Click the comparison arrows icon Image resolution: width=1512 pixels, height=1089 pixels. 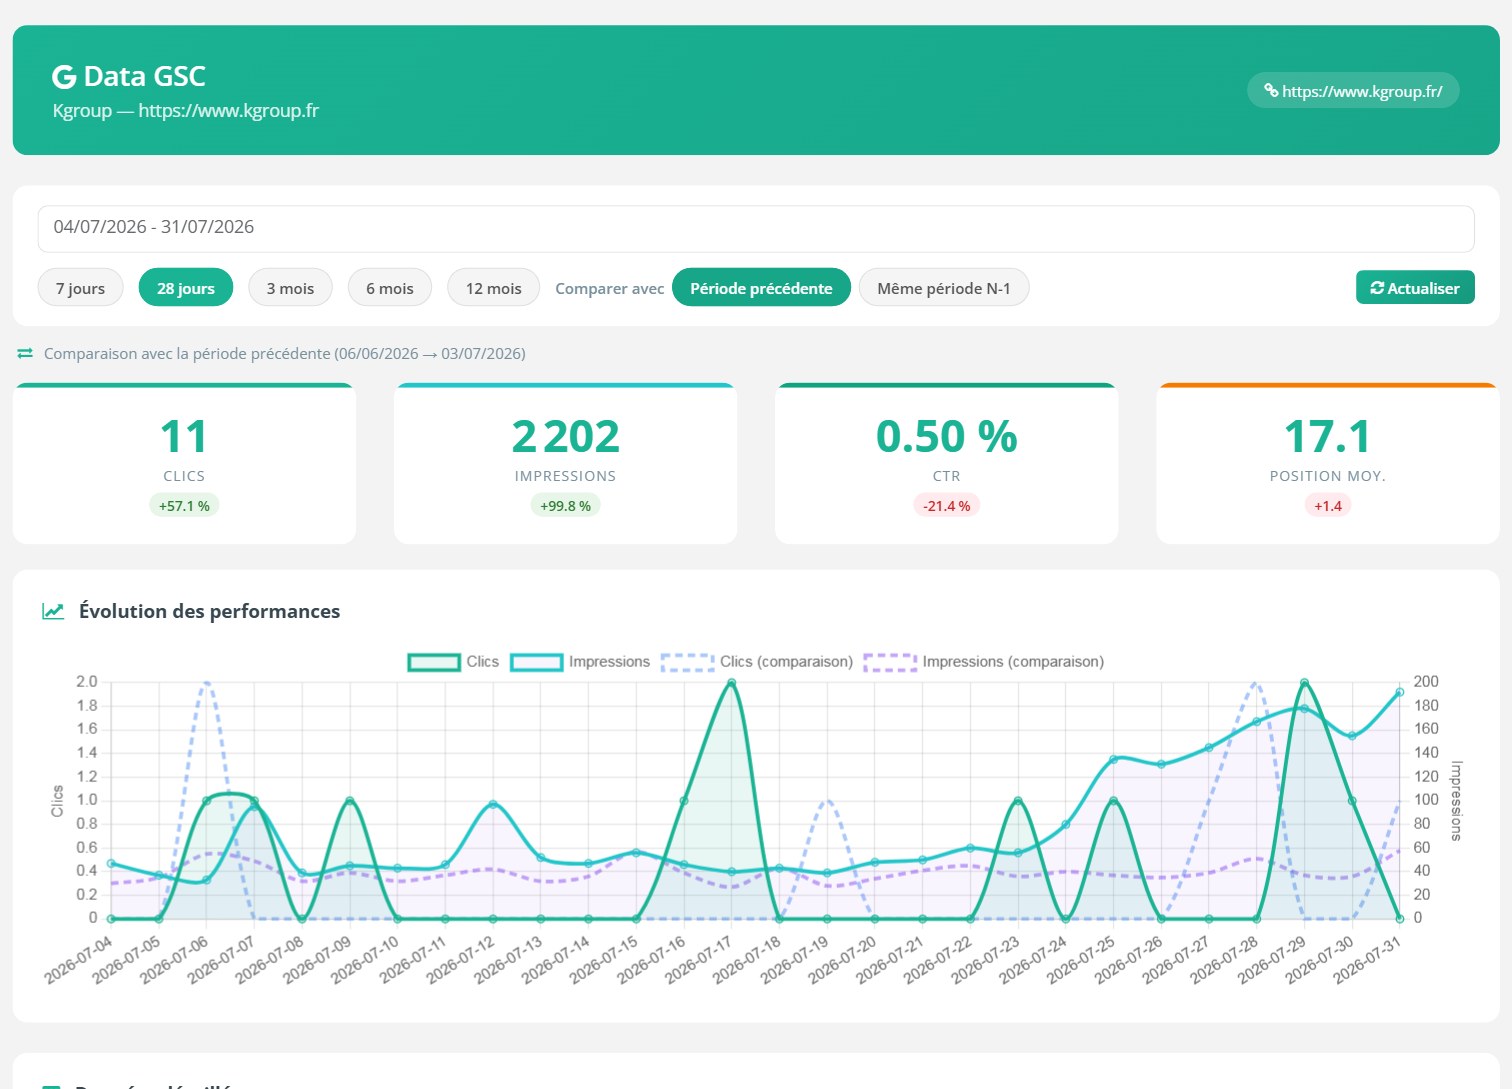coord(25,353)
